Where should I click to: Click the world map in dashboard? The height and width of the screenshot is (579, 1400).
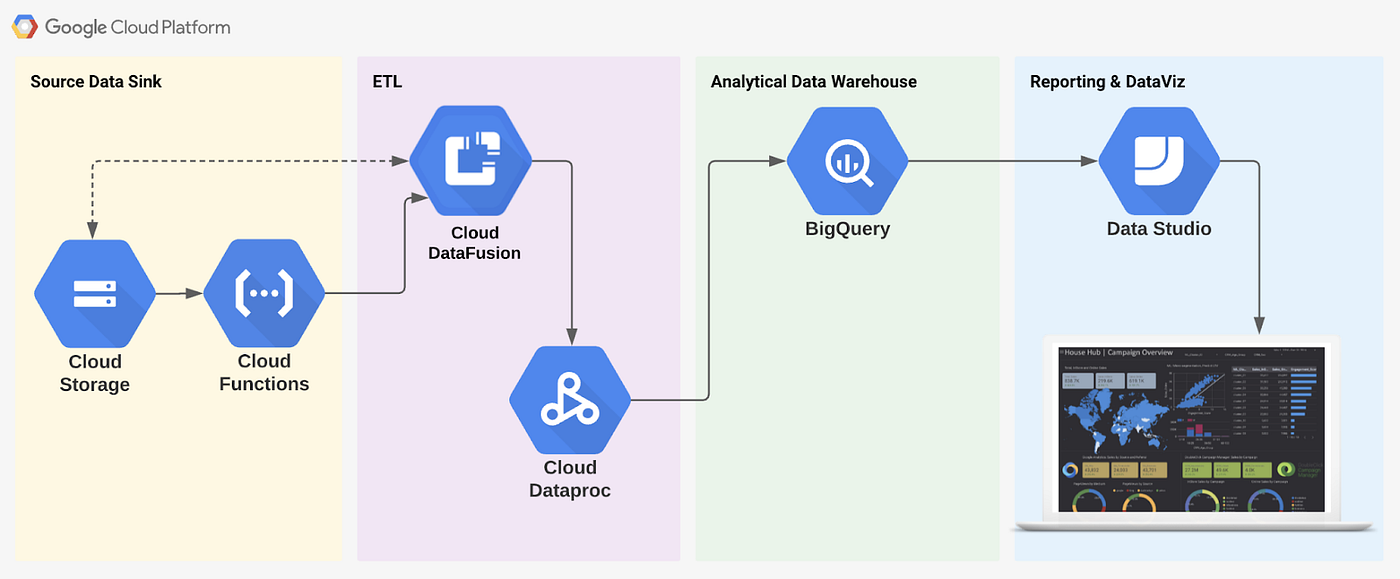point(1115,419)
